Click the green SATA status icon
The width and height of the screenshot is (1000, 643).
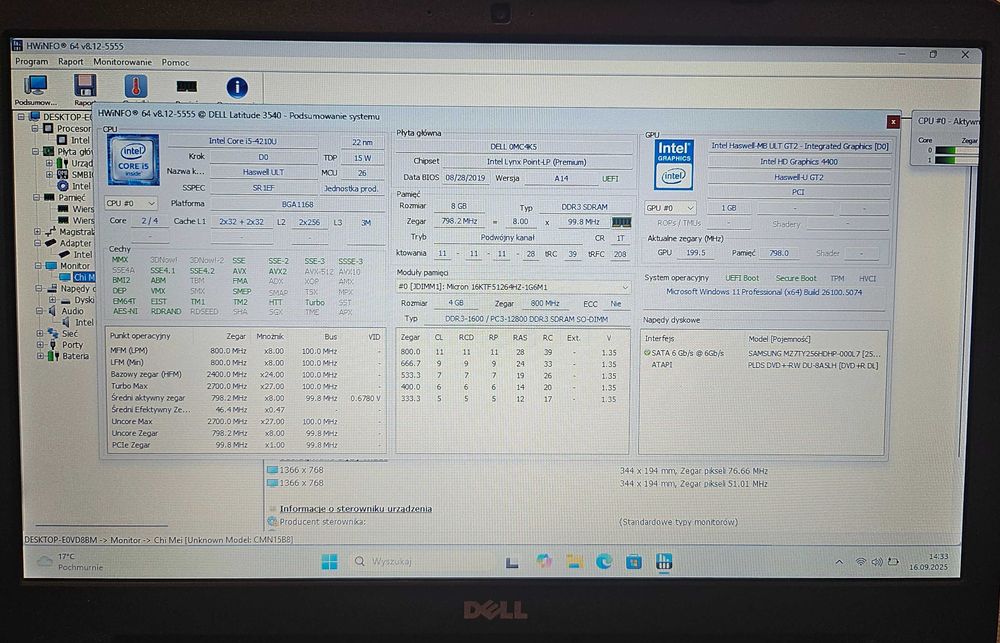point(647,352)
